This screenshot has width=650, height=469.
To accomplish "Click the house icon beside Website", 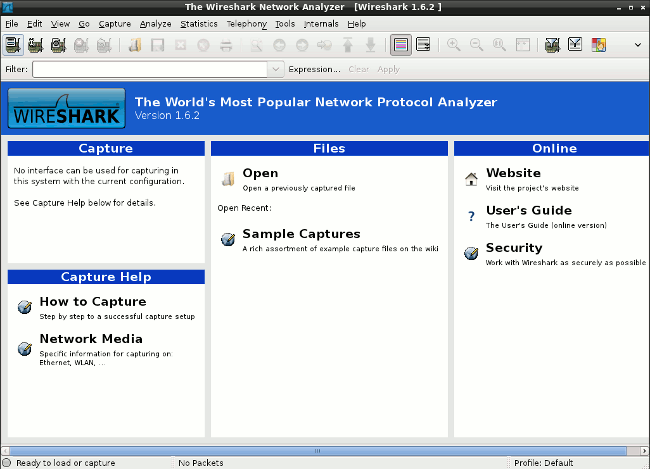I will 471,179.
